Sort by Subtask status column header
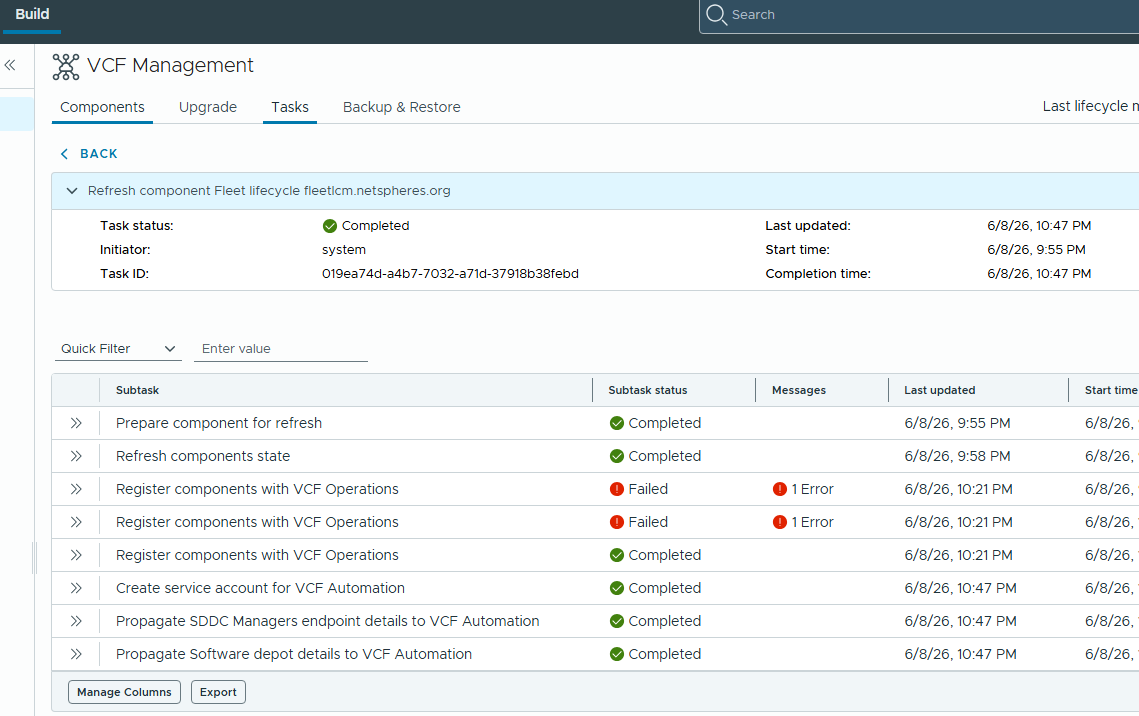This screenshot has height=716, width=1139. (x=647, y=391)
